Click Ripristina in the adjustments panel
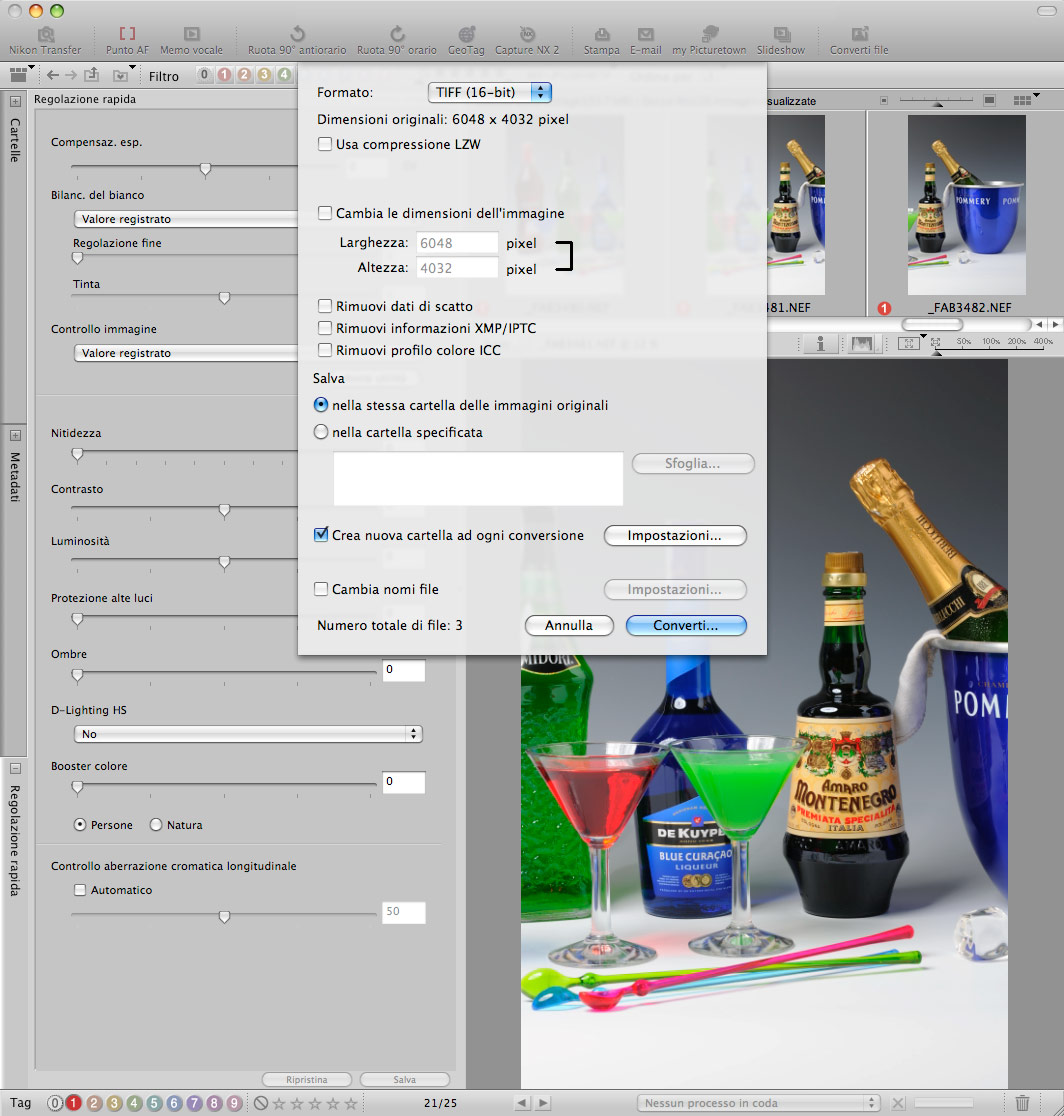This screenshot has height=1116, width=1064. click(307, 1080)
